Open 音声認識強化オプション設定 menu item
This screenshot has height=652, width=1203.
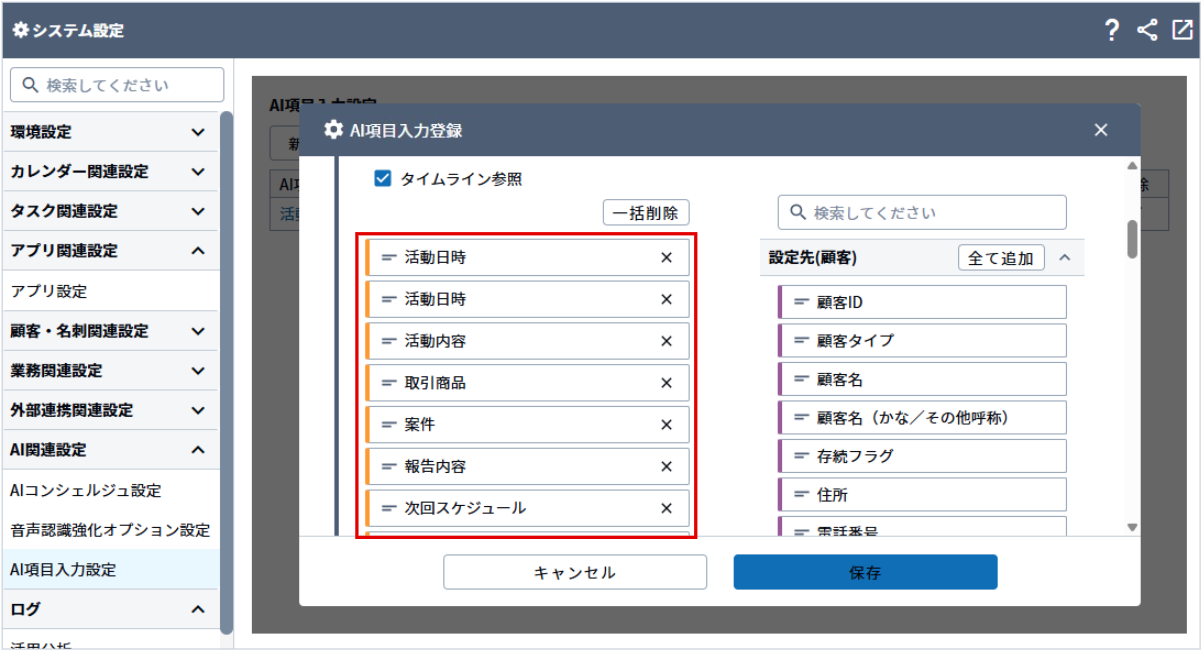tap(109, 530)
